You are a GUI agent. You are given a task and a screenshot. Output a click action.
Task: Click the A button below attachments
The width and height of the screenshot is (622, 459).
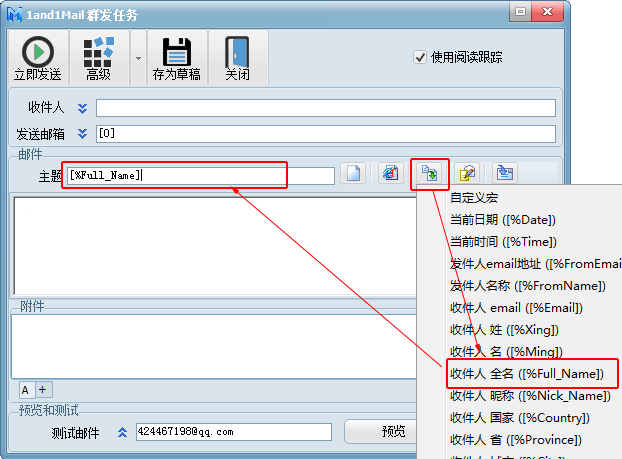pos(25,390)
